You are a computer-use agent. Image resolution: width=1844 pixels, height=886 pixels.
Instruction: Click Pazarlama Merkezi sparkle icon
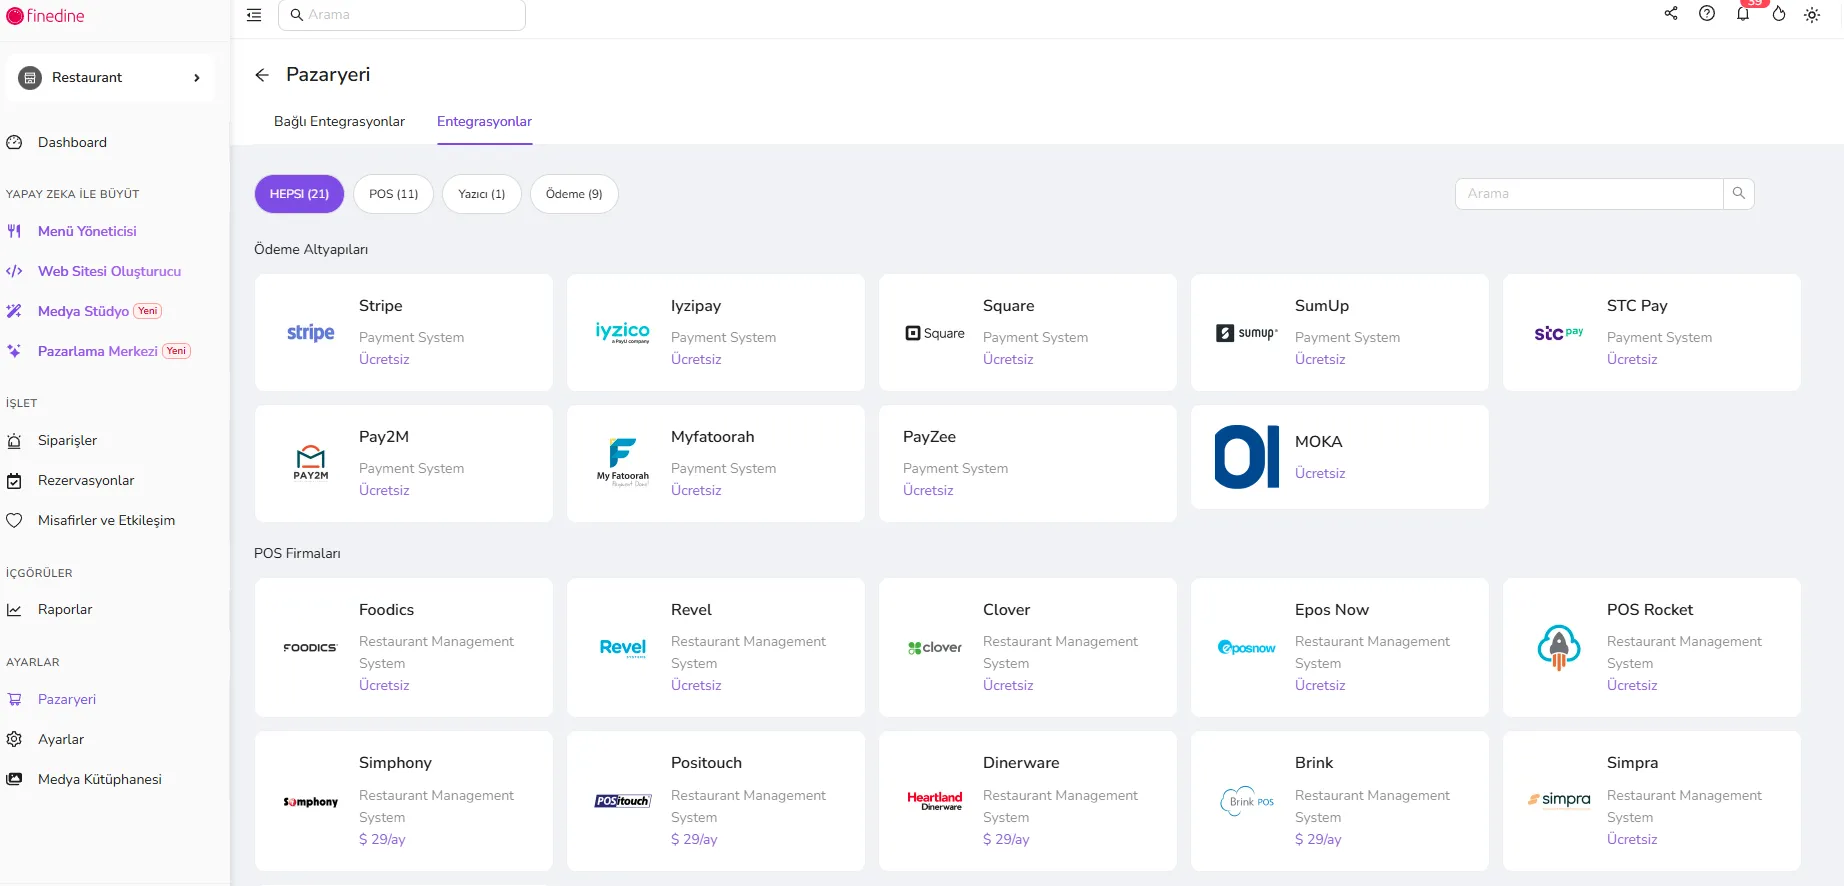(x=14, y=351)
